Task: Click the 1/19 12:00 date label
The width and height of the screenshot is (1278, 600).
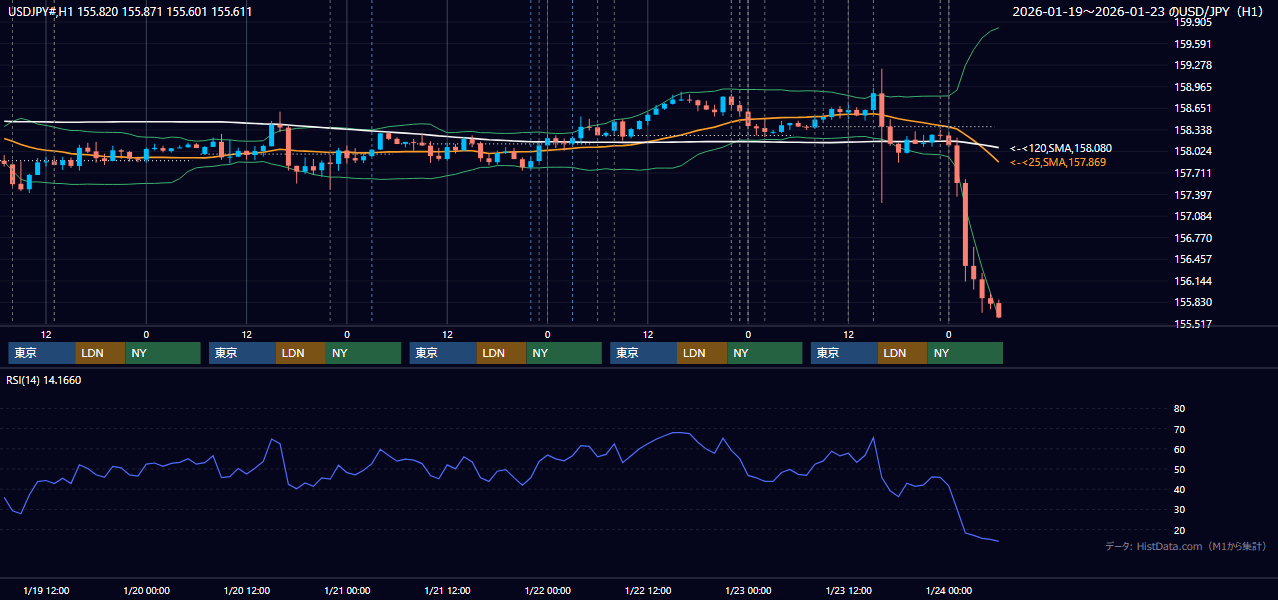Action: pyautogui.click(x=46, y=590)
